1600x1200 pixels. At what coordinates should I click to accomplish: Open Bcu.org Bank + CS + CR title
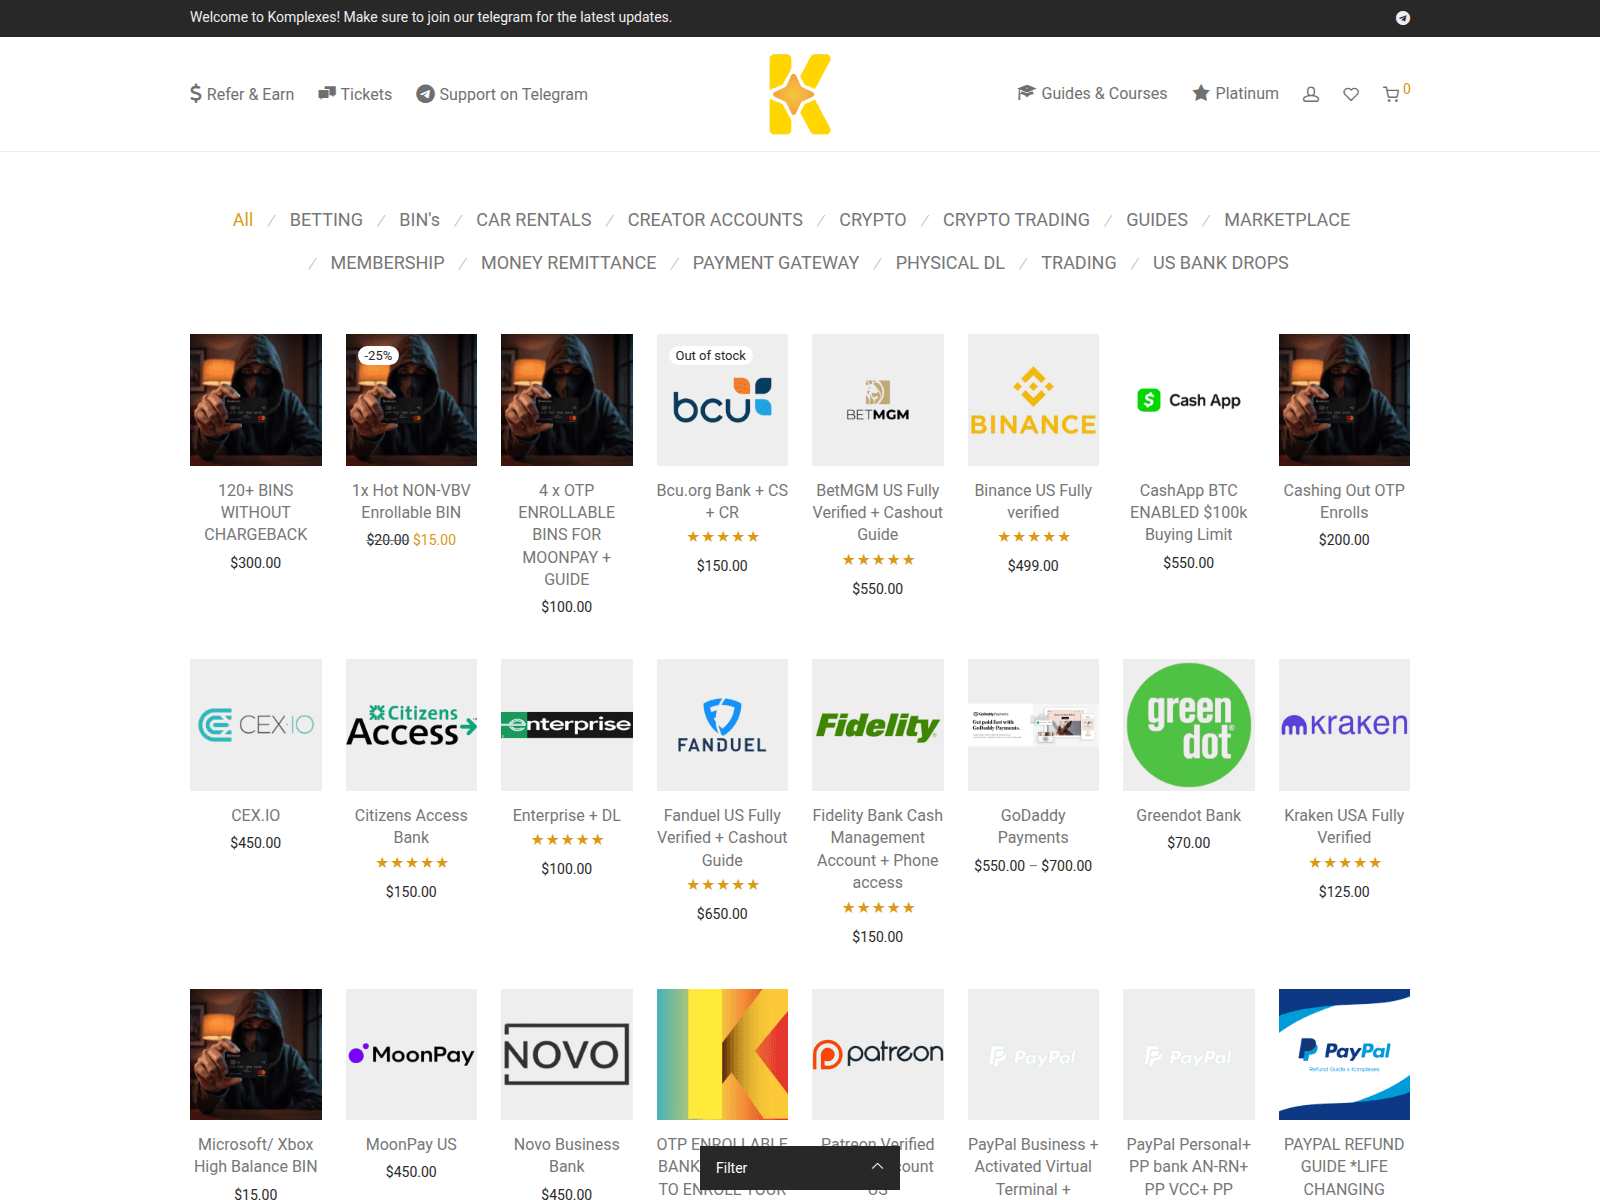pos(722,501)
